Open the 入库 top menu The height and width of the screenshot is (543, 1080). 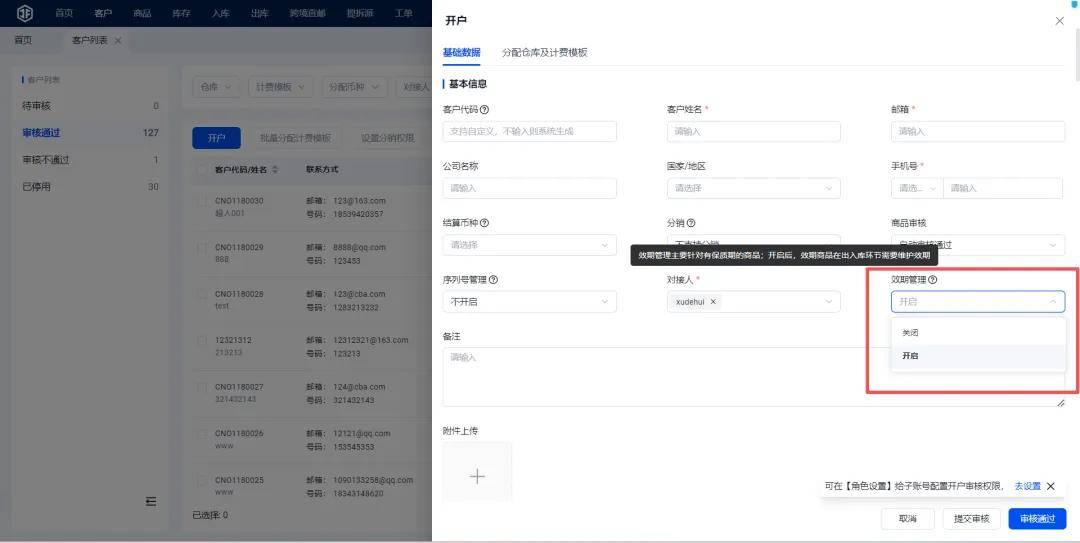pos(220,13)
